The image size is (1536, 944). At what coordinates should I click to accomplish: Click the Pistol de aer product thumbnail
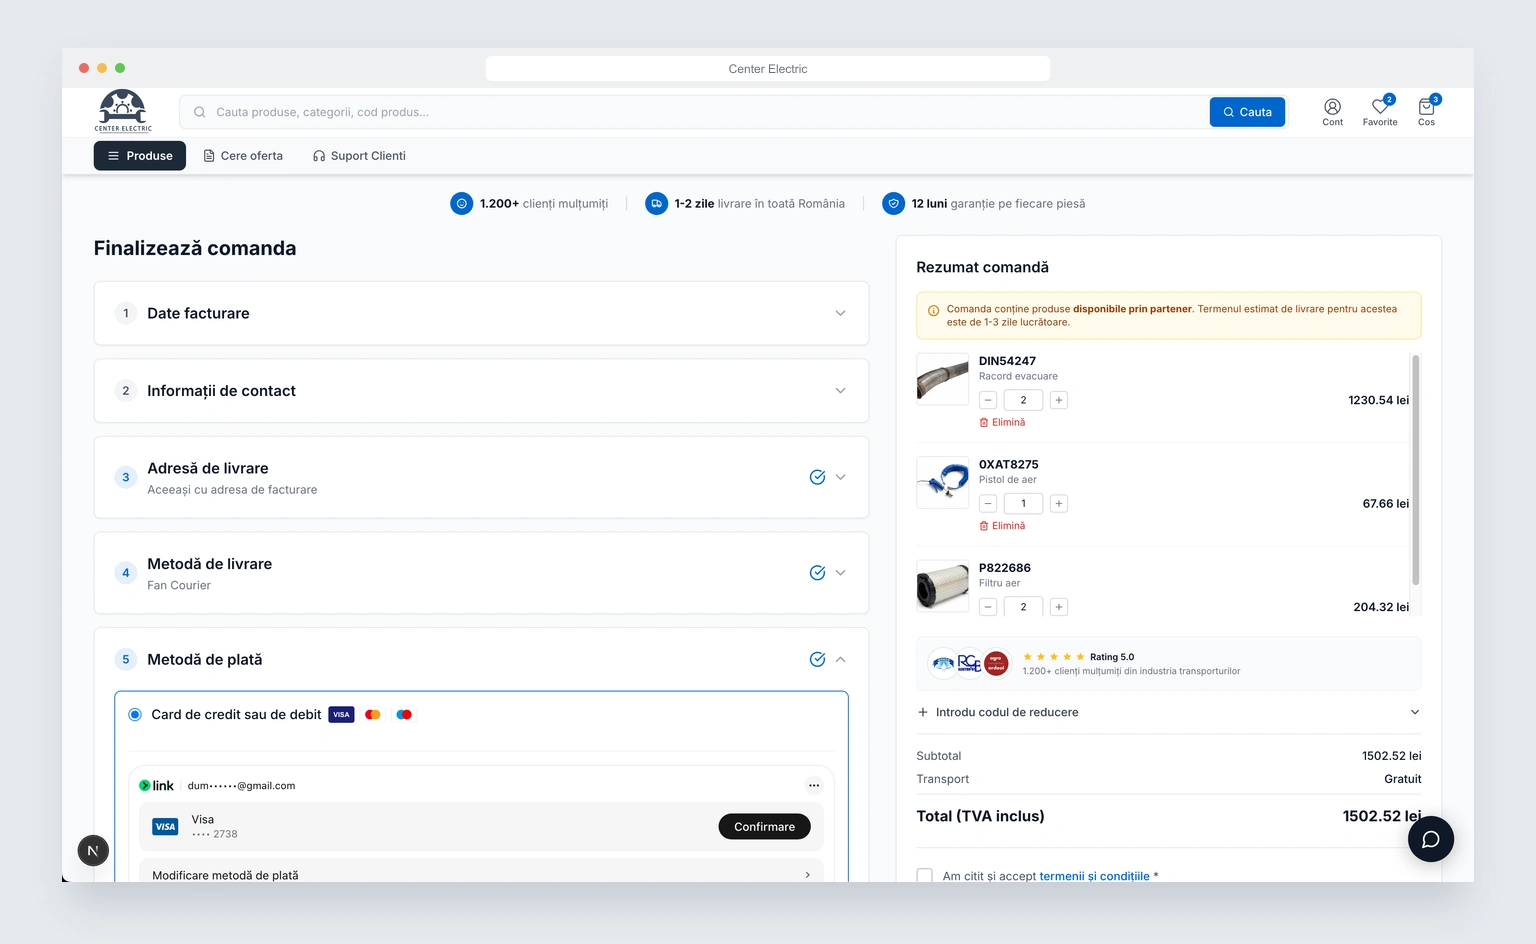pos(943,482)
